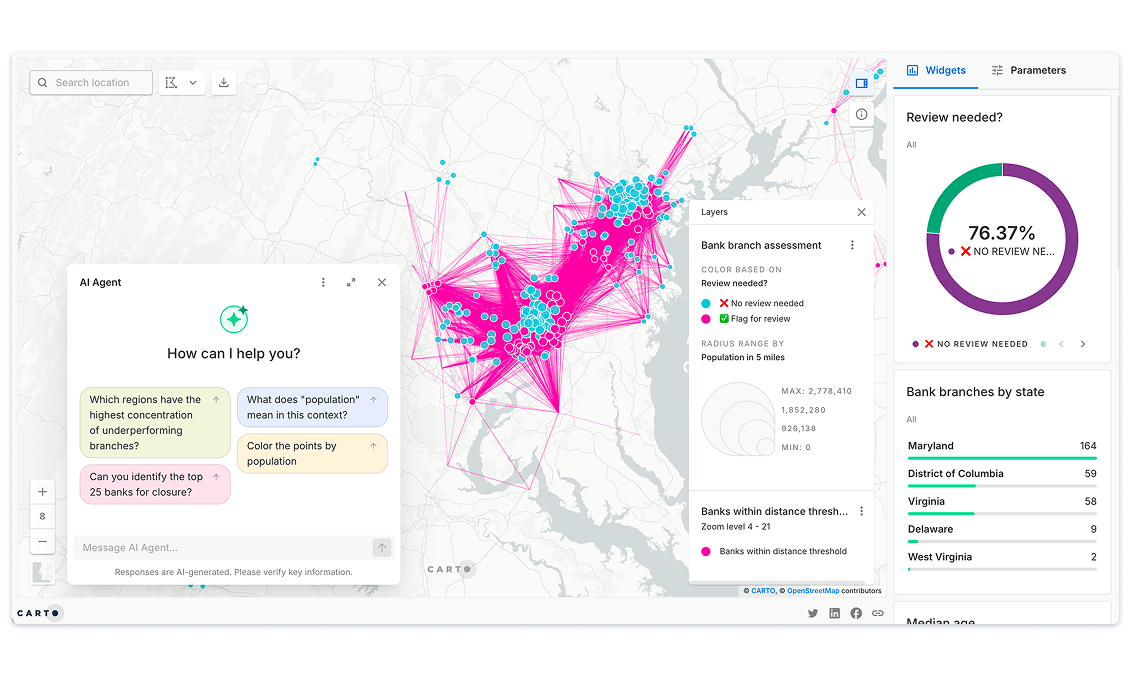Open AI Agent options menu
Viewport: 1131px width, 675px height.
[x=323, y=283]
